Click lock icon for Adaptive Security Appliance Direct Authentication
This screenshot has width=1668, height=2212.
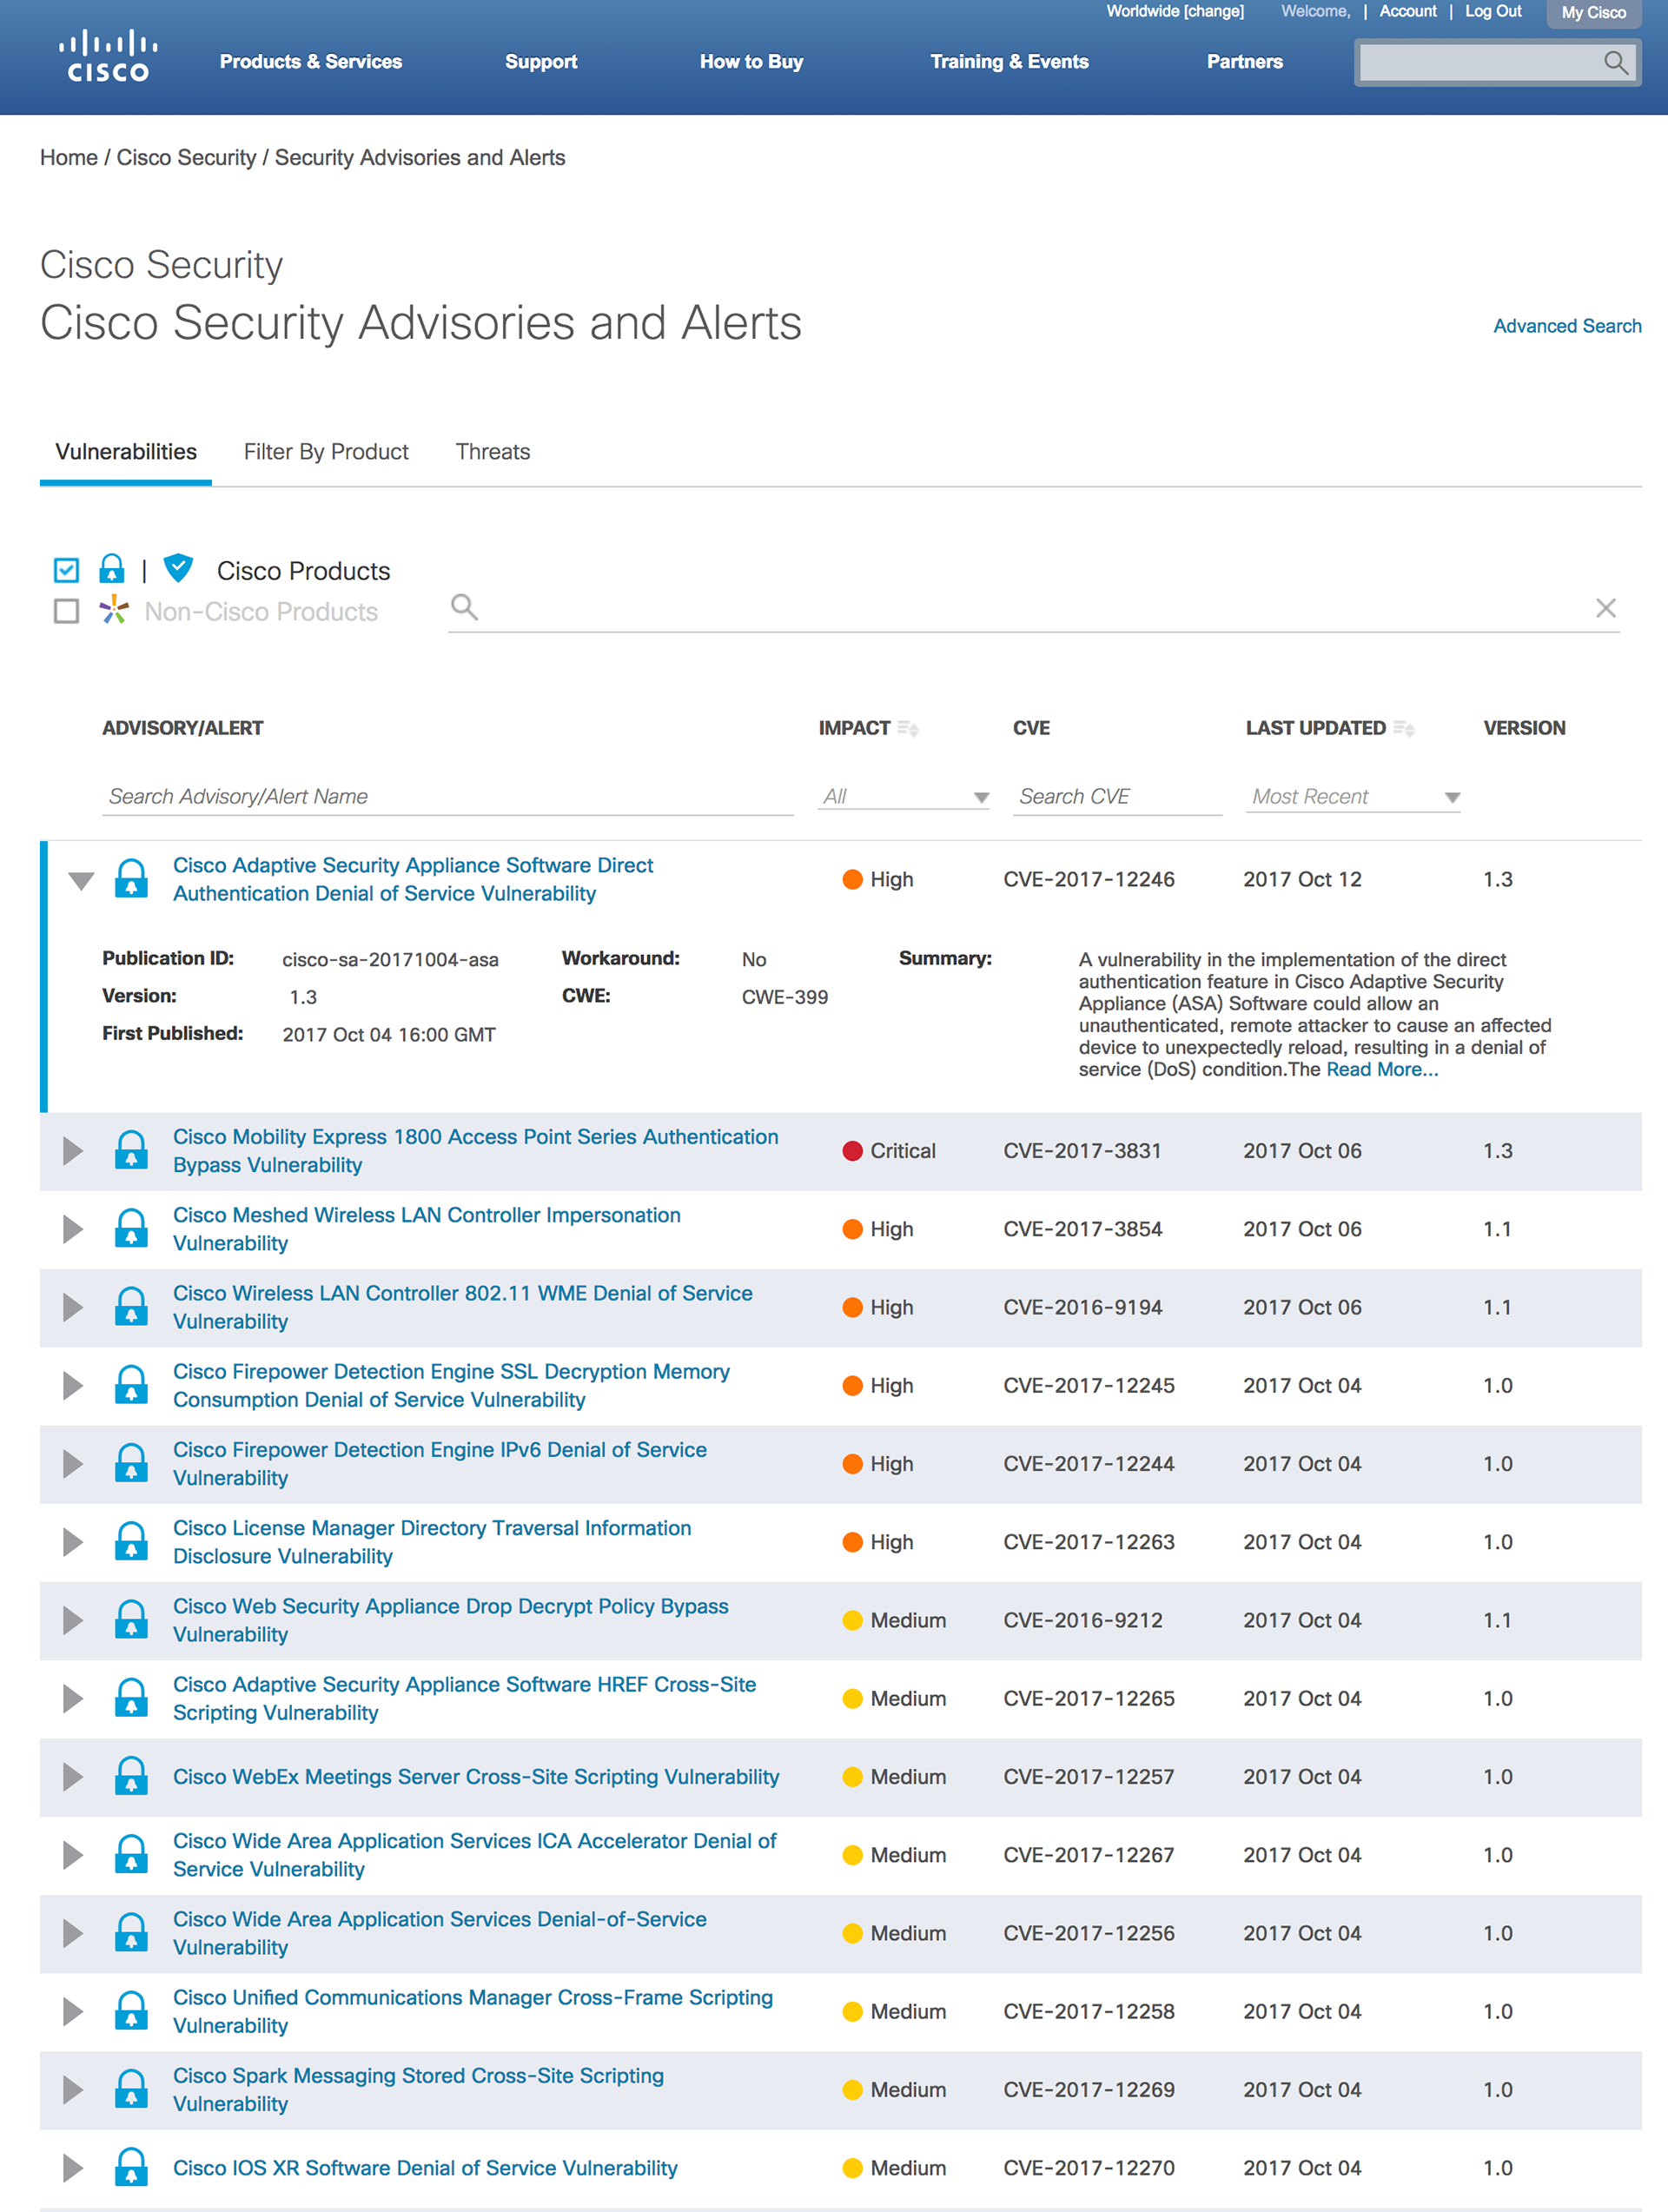click(131, 879)
